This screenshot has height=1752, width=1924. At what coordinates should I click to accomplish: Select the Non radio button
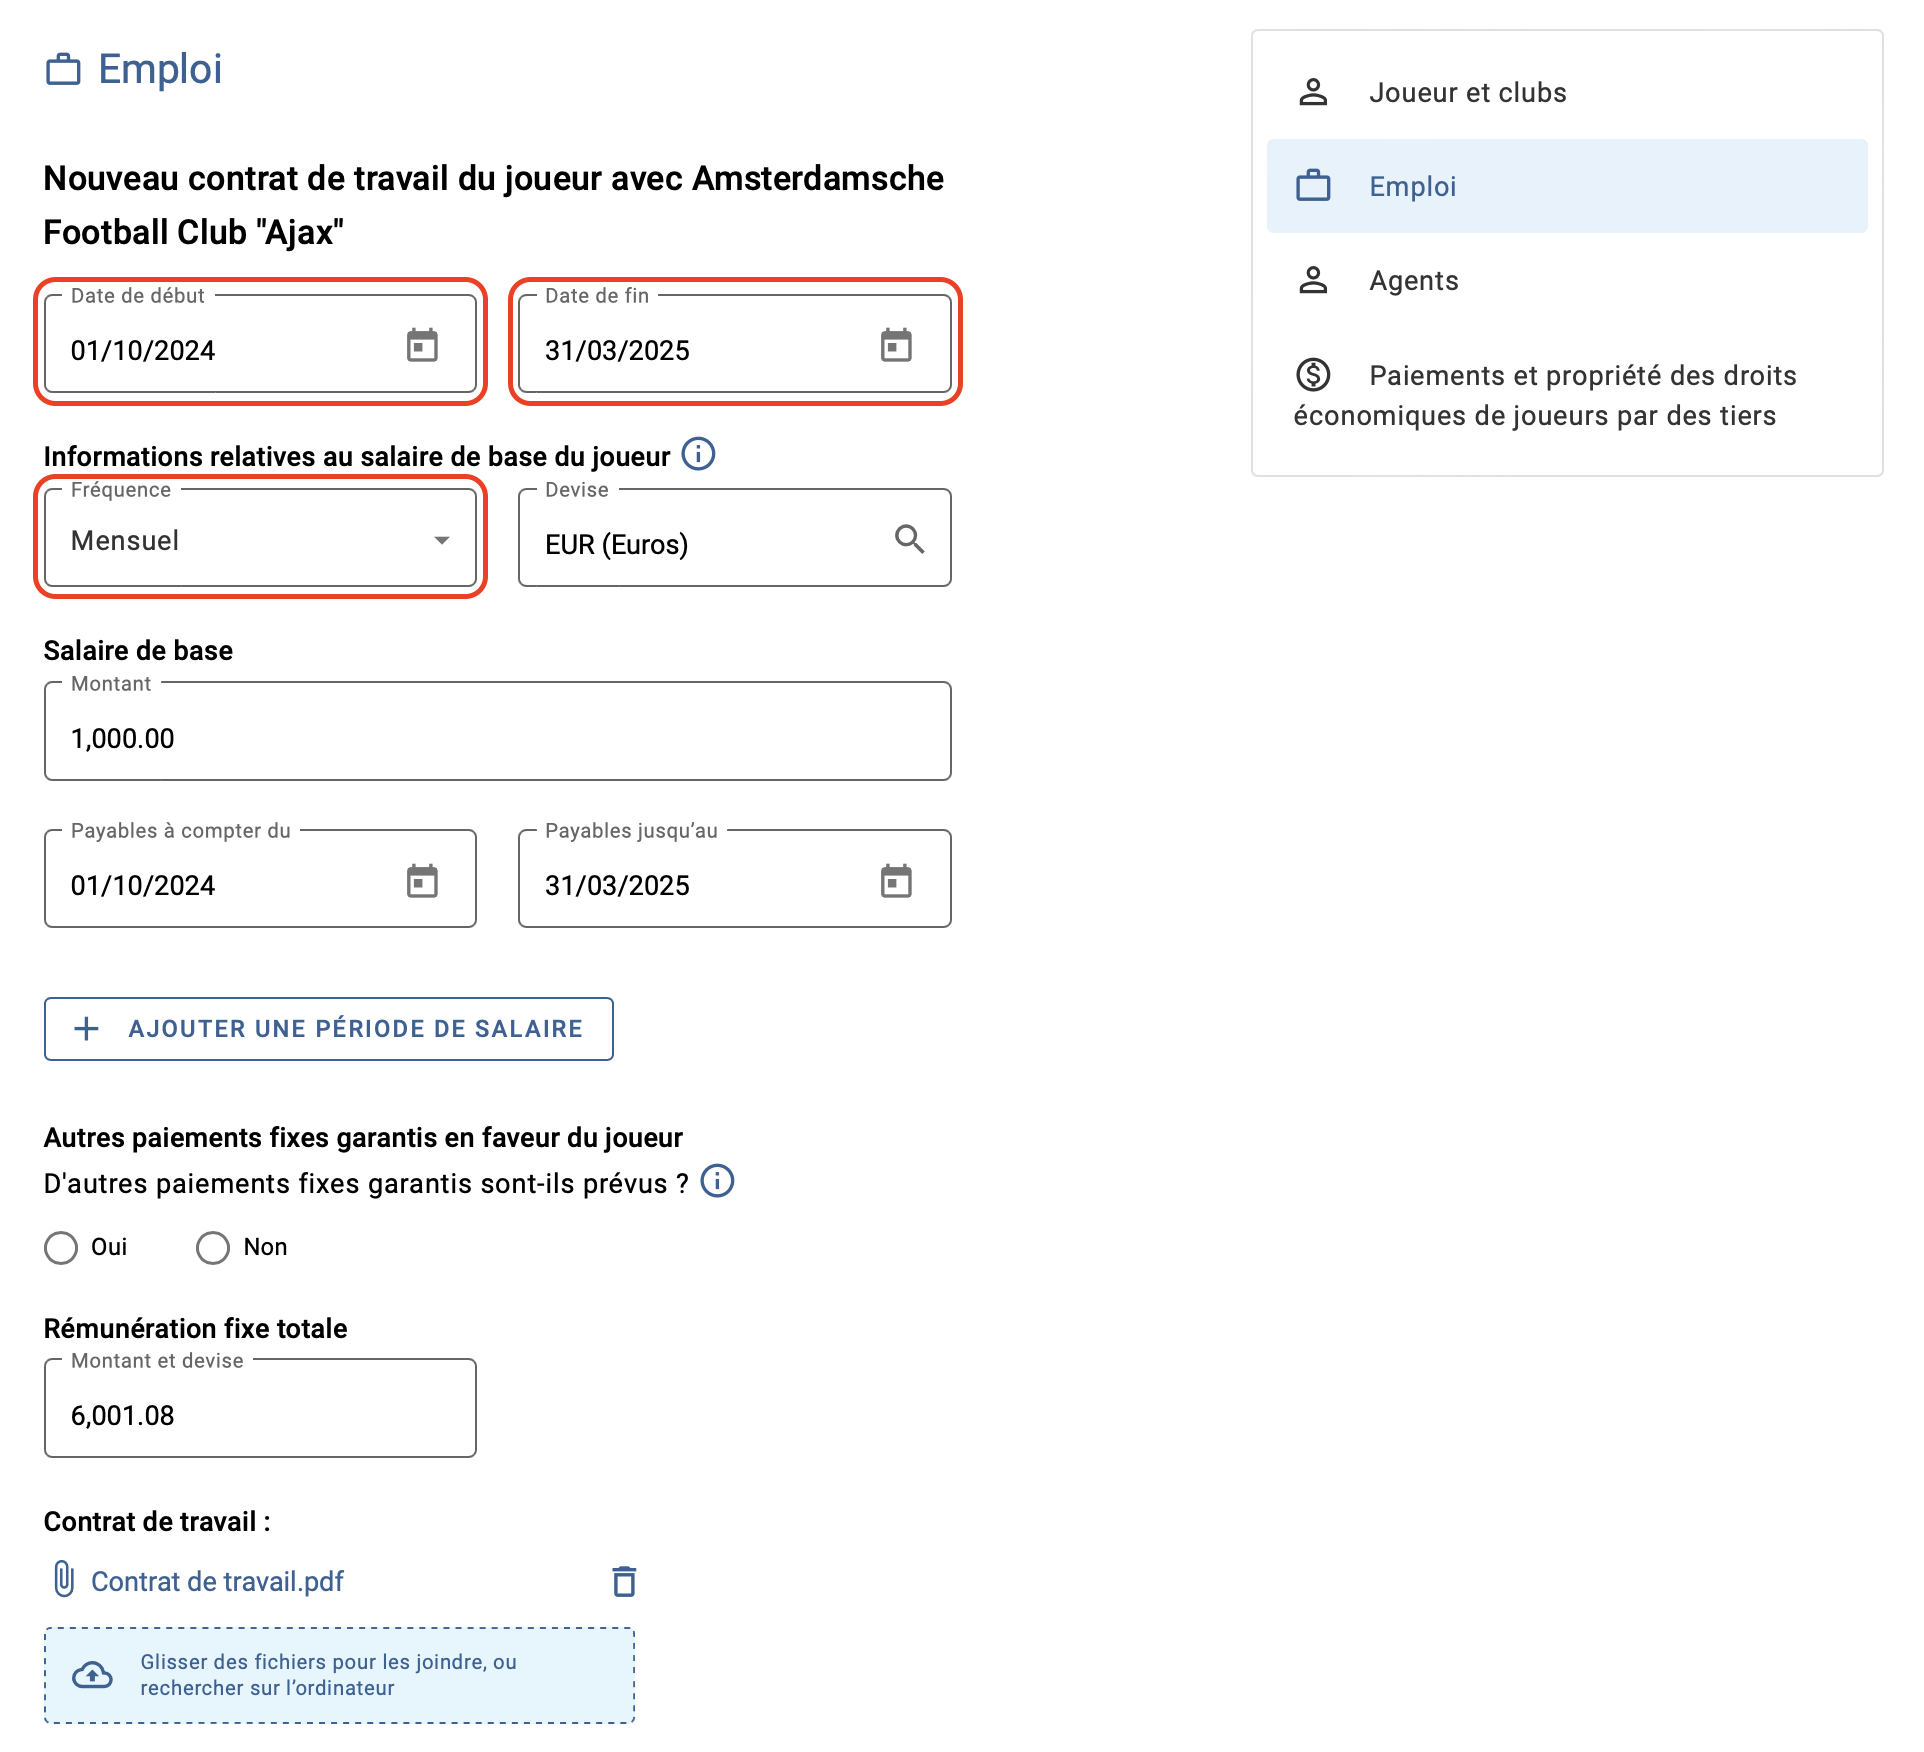(213, 1247)
